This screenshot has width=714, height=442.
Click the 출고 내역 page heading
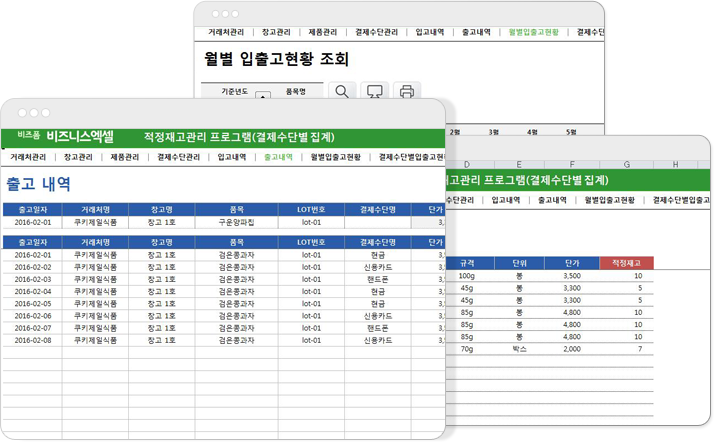coord(38,184)
